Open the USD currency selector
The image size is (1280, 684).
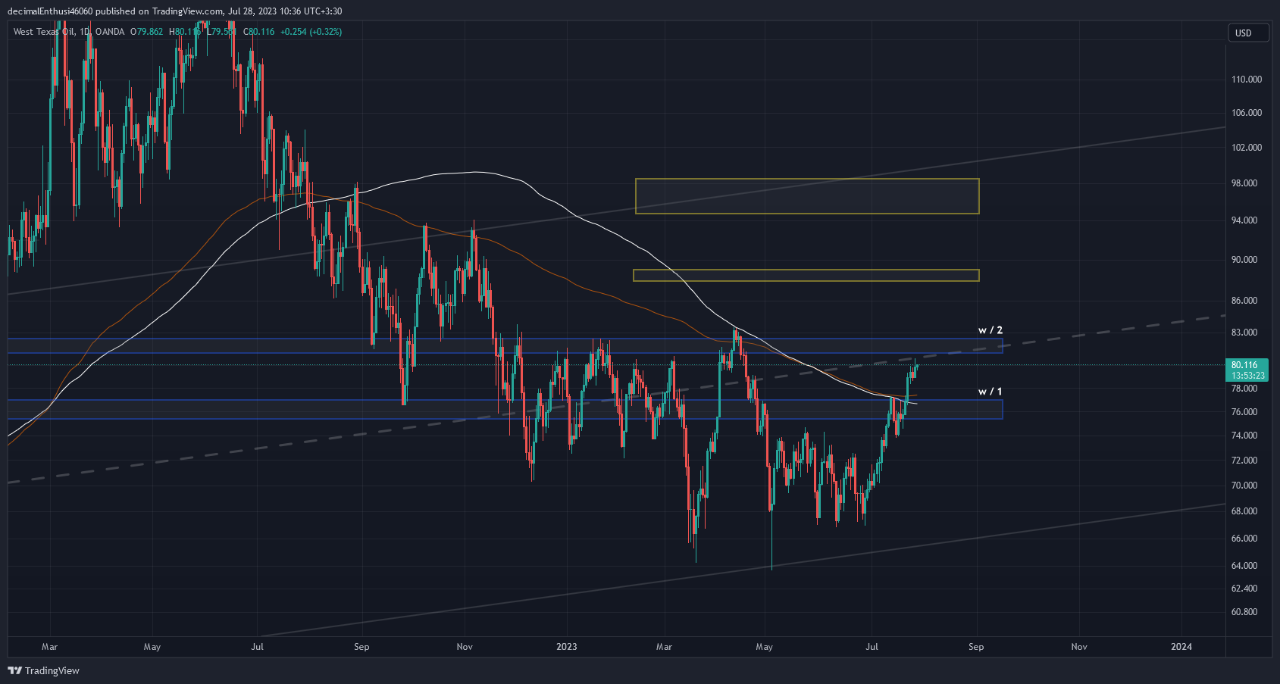click(1243, 33)
